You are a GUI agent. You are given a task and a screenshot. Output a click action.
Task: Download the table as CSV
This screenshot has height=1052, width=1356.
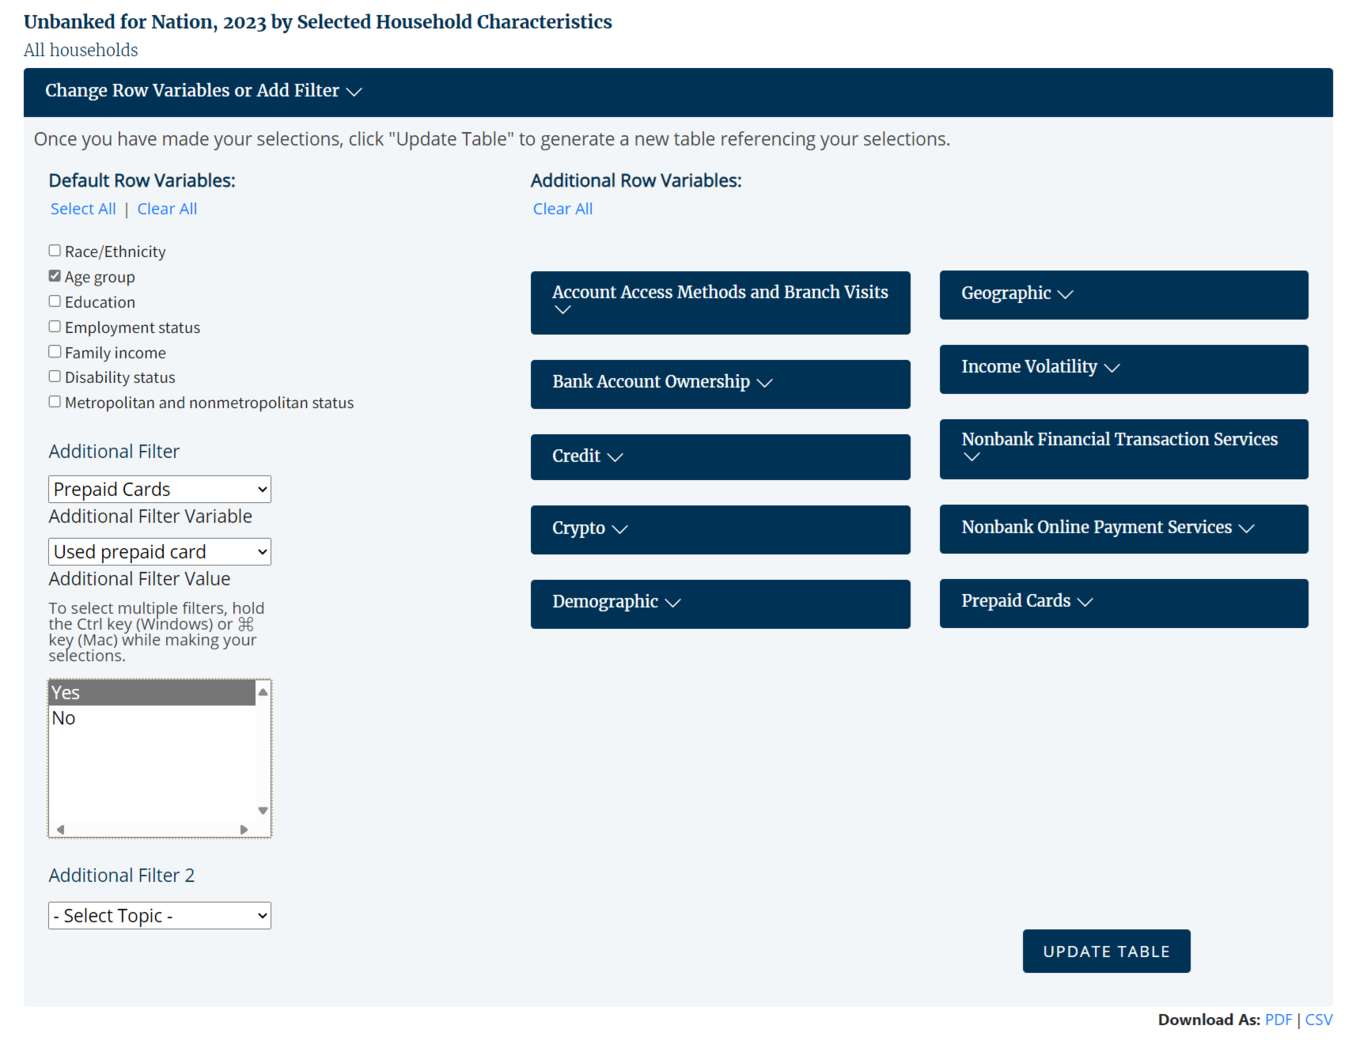pos(1319,1020)
